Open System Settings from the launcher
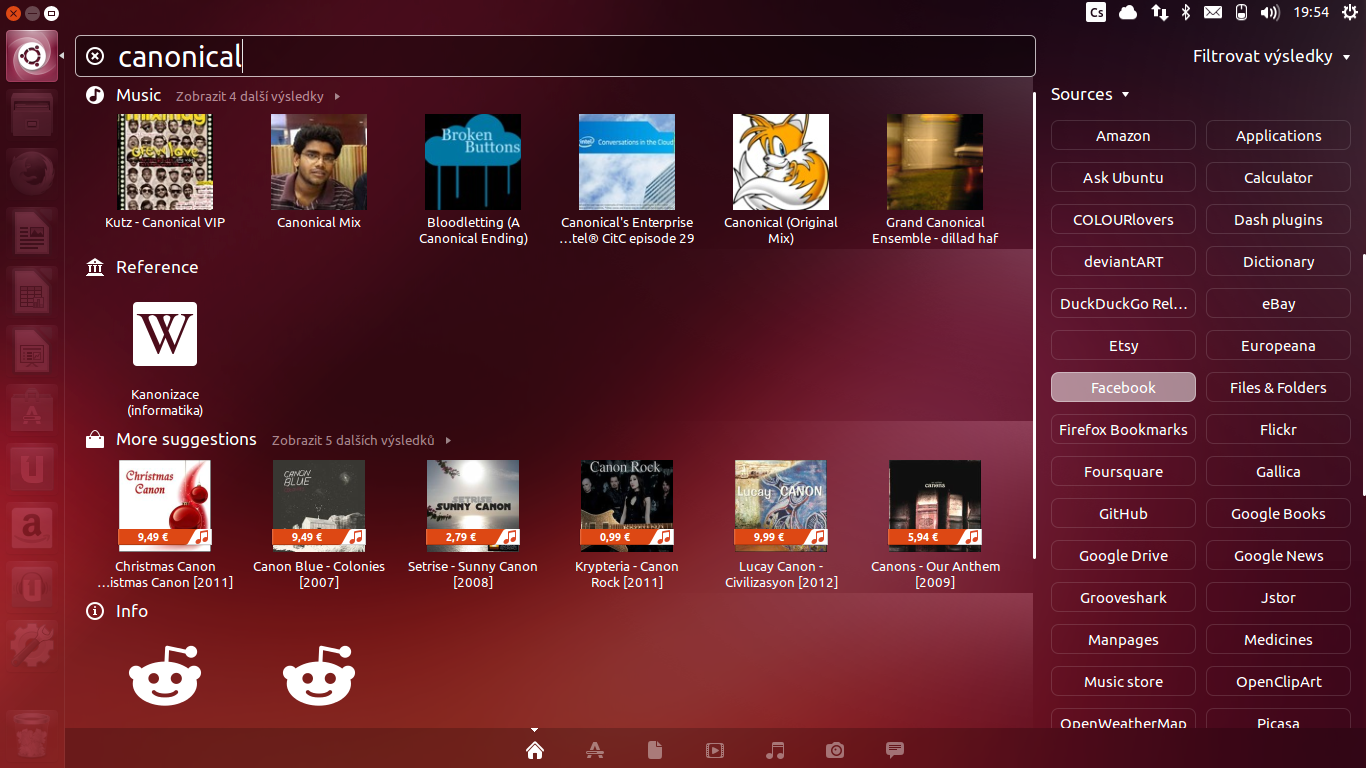 point(31,645)
